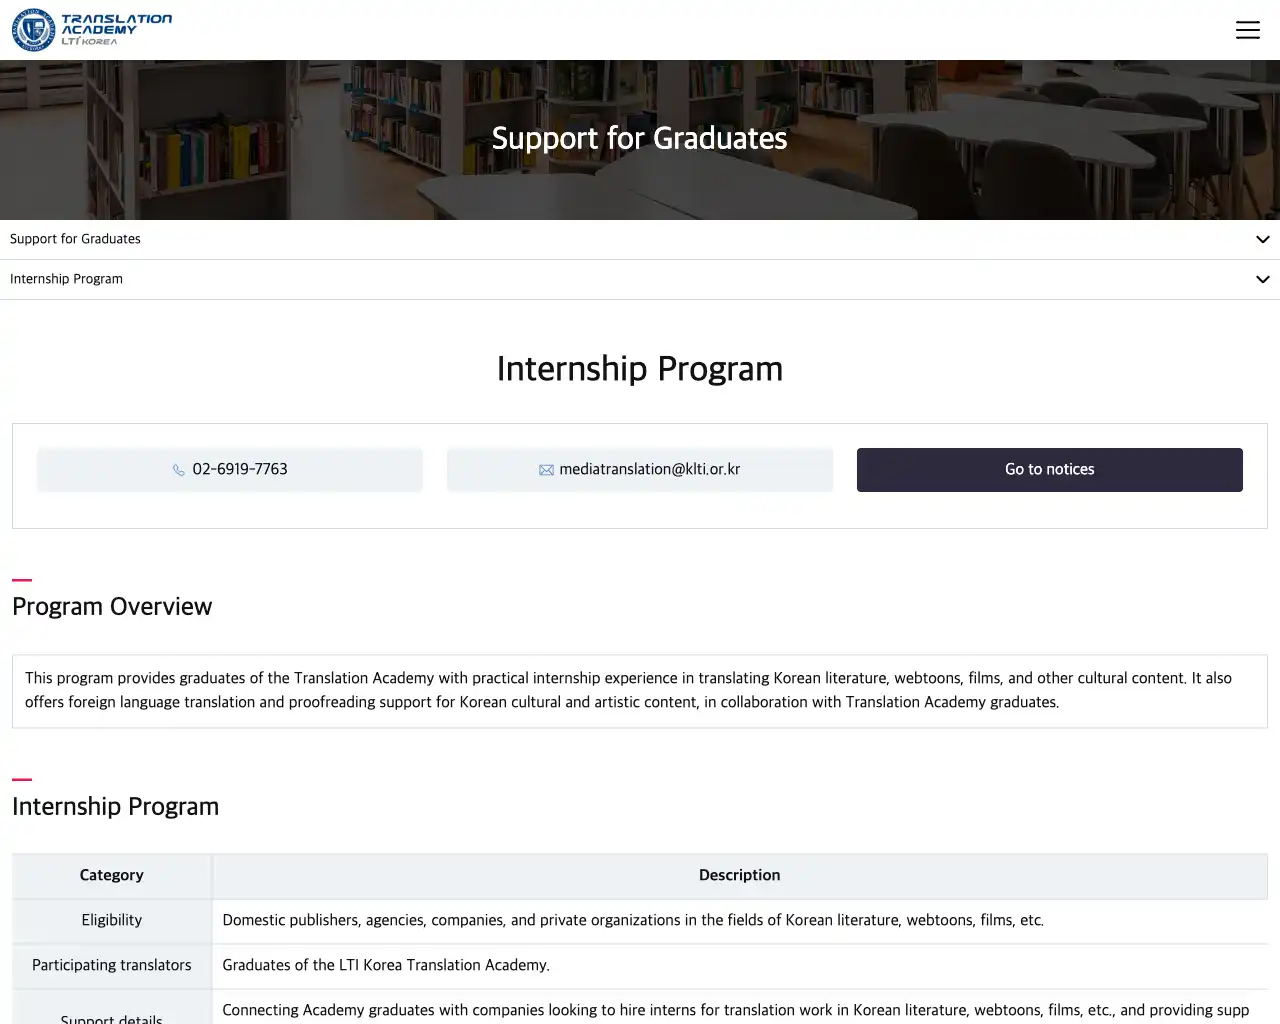Viewport: 1280px width, 1024px height.
Task: Click the Program Overview section heading
Action: tap(112, 607)
